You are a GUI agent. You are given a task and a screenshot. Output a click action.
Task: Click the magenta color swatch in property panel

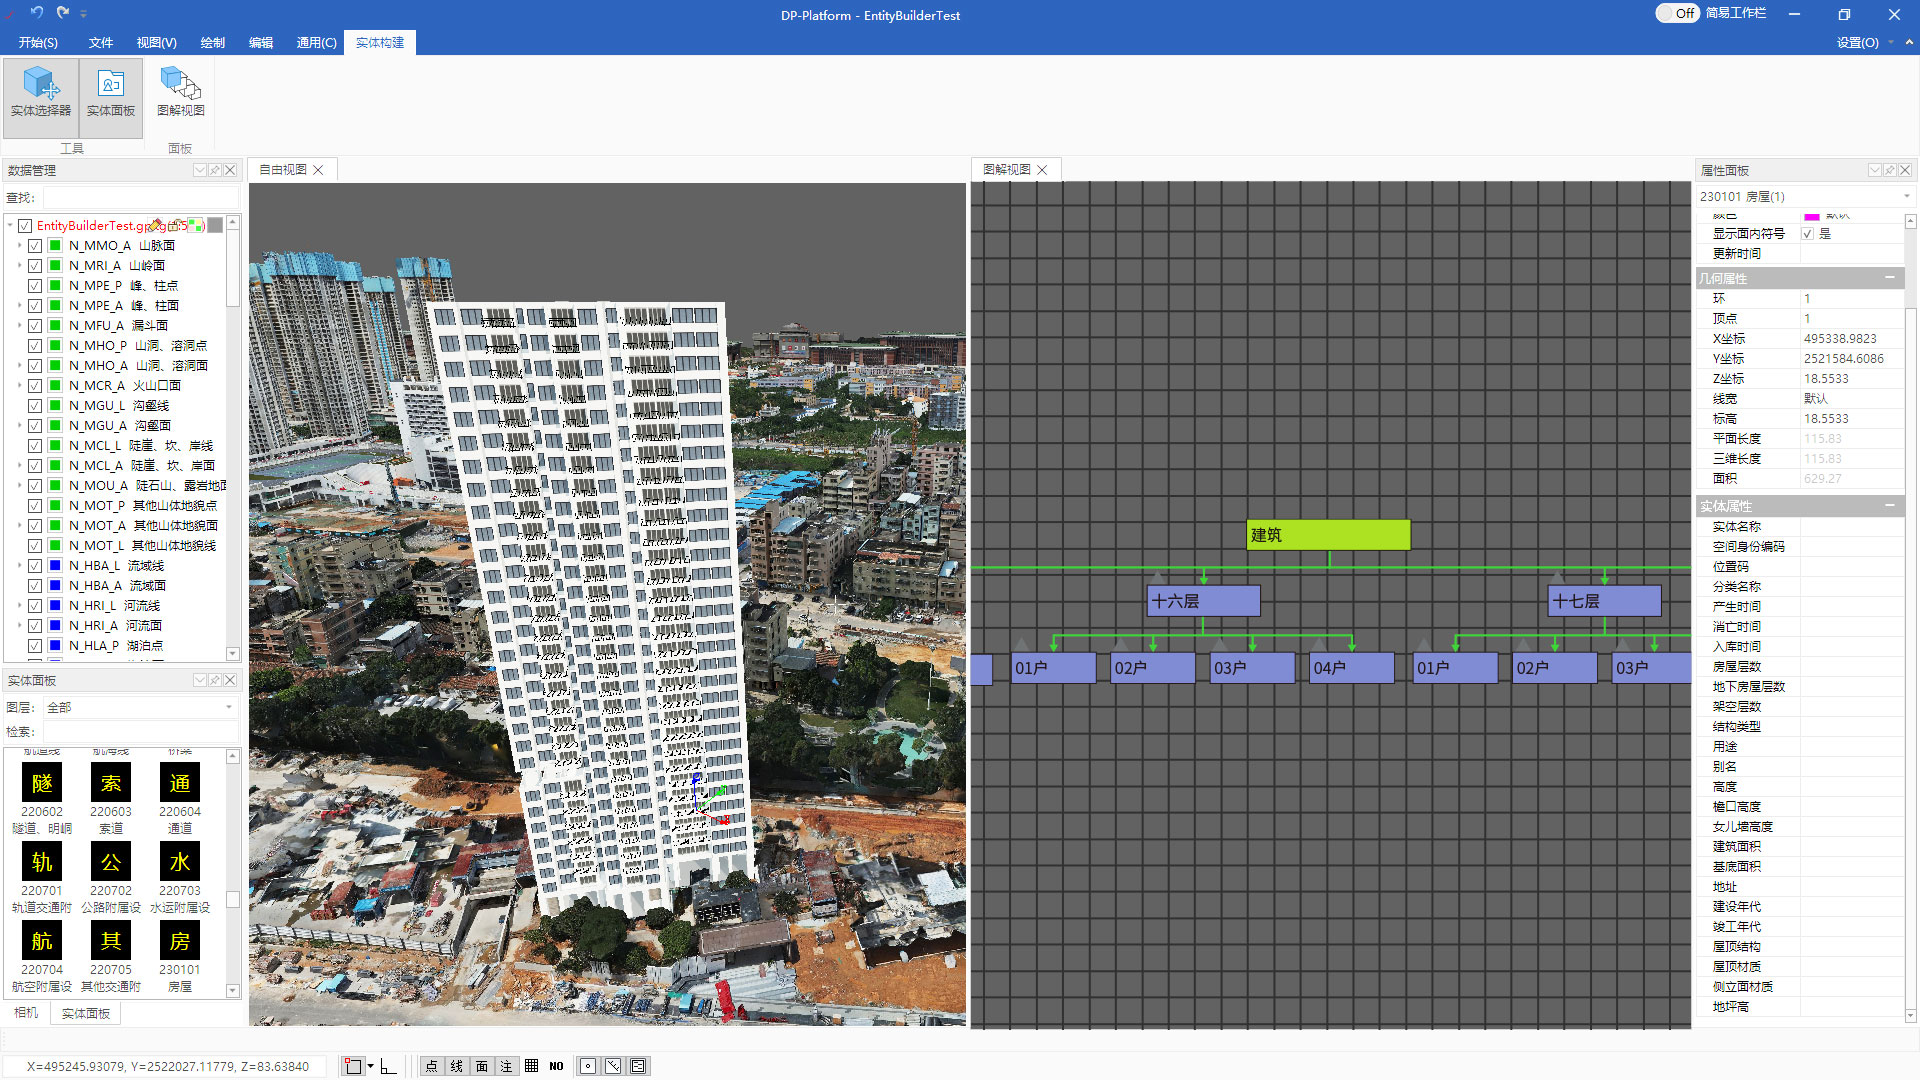tap(1812, 217)
